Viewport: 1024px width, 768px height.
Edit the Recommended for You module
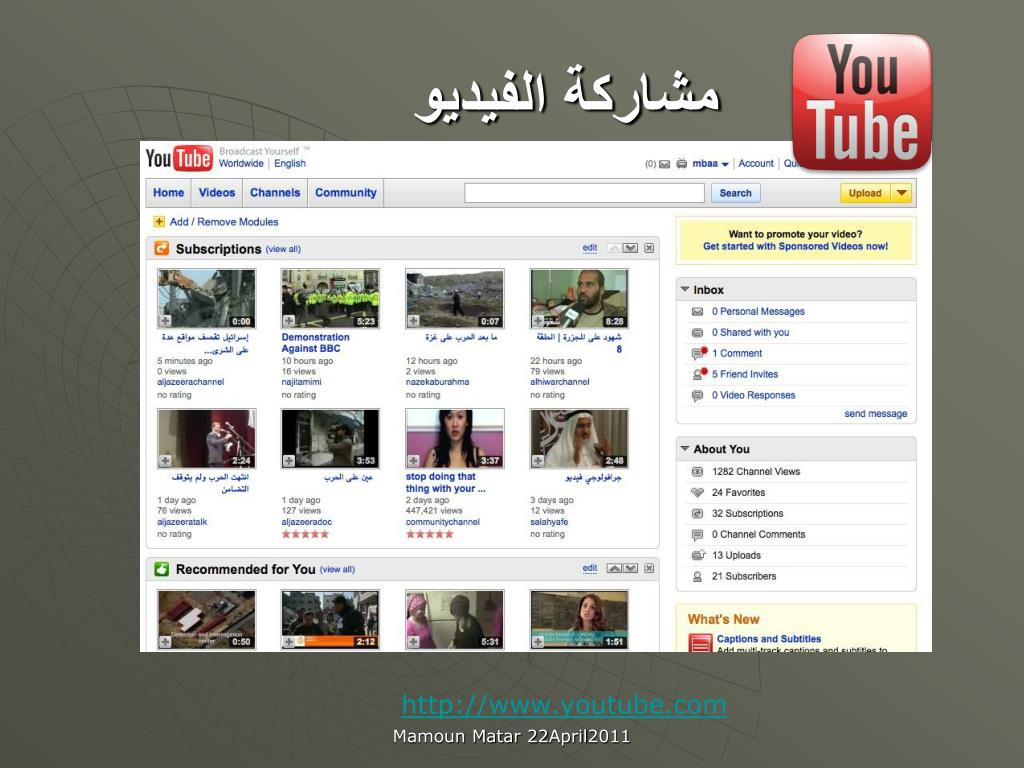[x=590, y=568]
